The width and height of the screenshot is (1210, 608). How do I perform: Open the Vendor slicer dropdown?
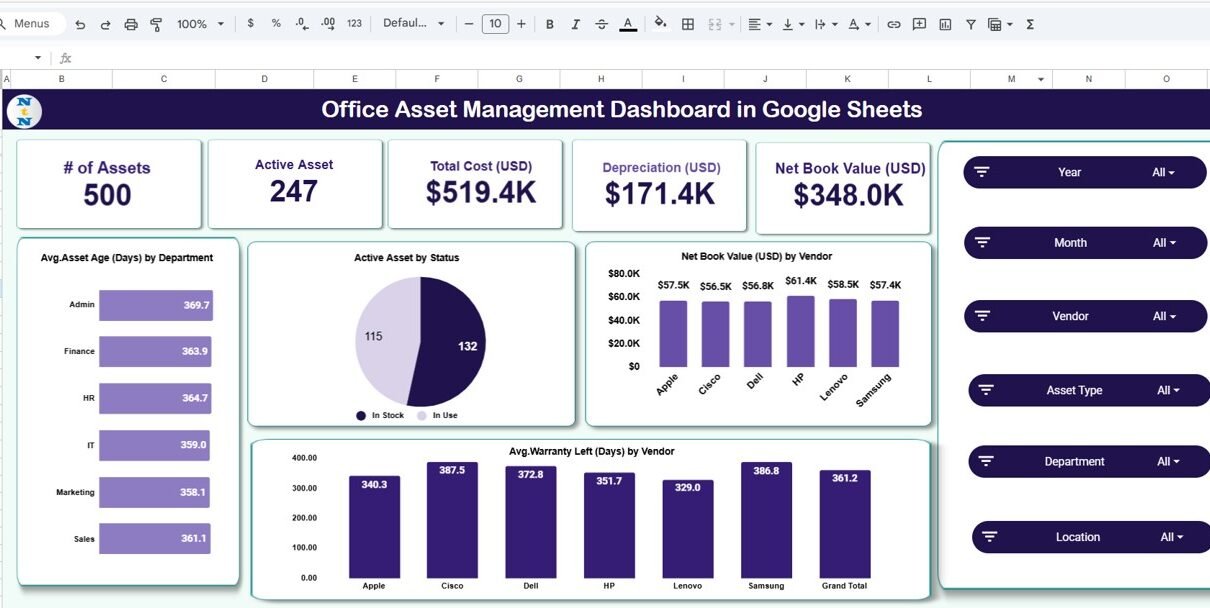click(1164, 316)
